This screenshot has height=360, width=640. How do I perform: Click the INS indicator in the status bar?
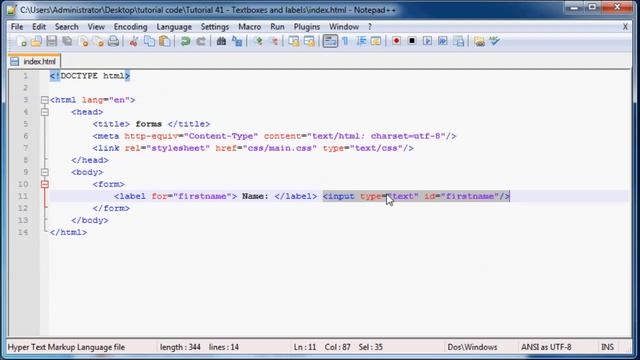pos(607,347)
